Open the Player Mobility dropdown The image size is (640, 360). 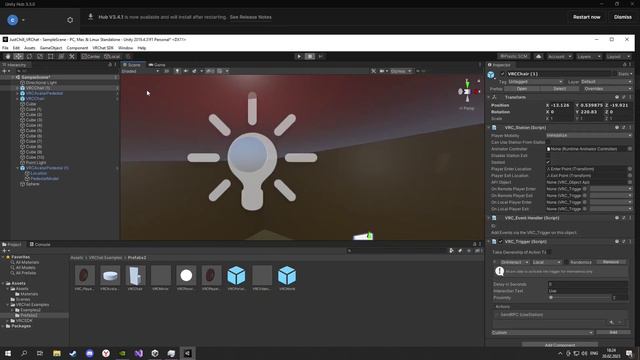pyautogui.click(x=589, y=136)
